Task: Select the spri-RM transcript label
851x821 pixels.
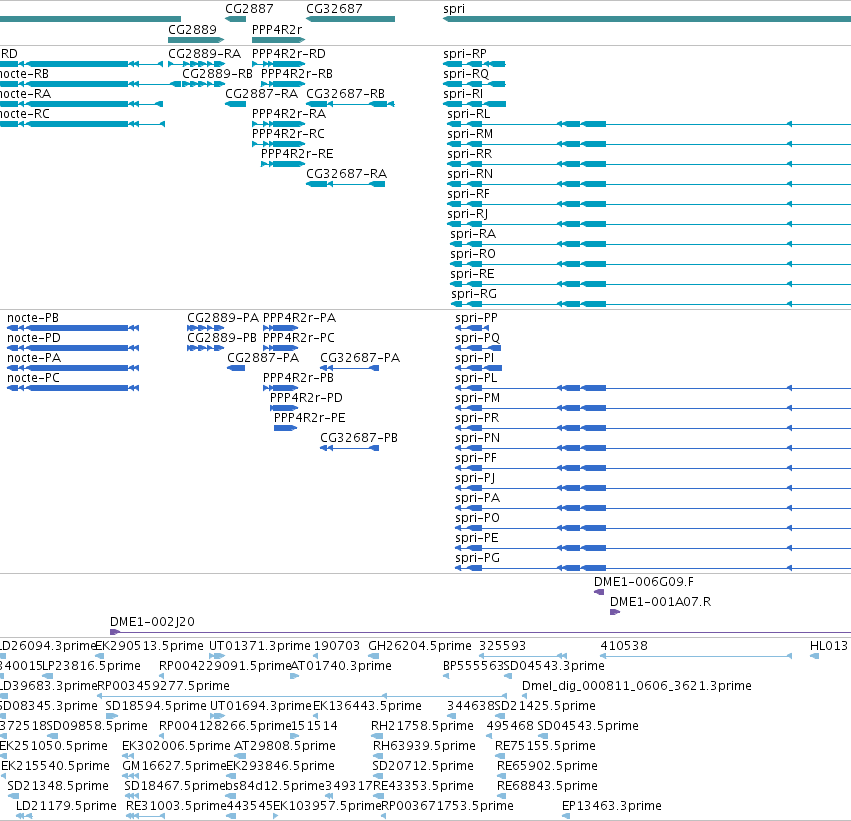Action: coord(470,134)
